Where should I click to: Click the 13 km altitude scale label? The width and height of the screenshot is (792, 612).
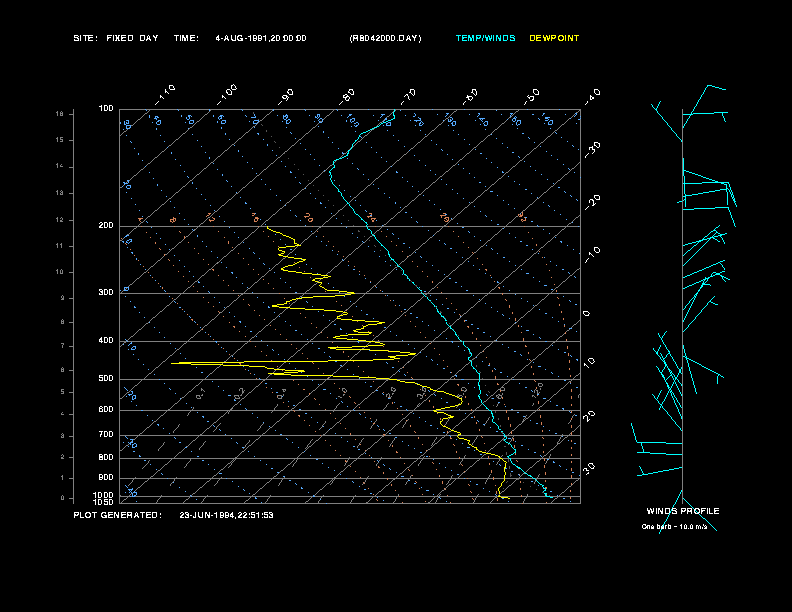pos(60,193)
